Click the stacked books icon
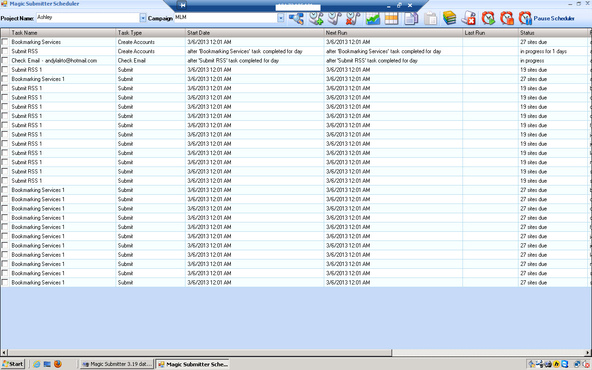Screen dimensions: 592x370 449,18
